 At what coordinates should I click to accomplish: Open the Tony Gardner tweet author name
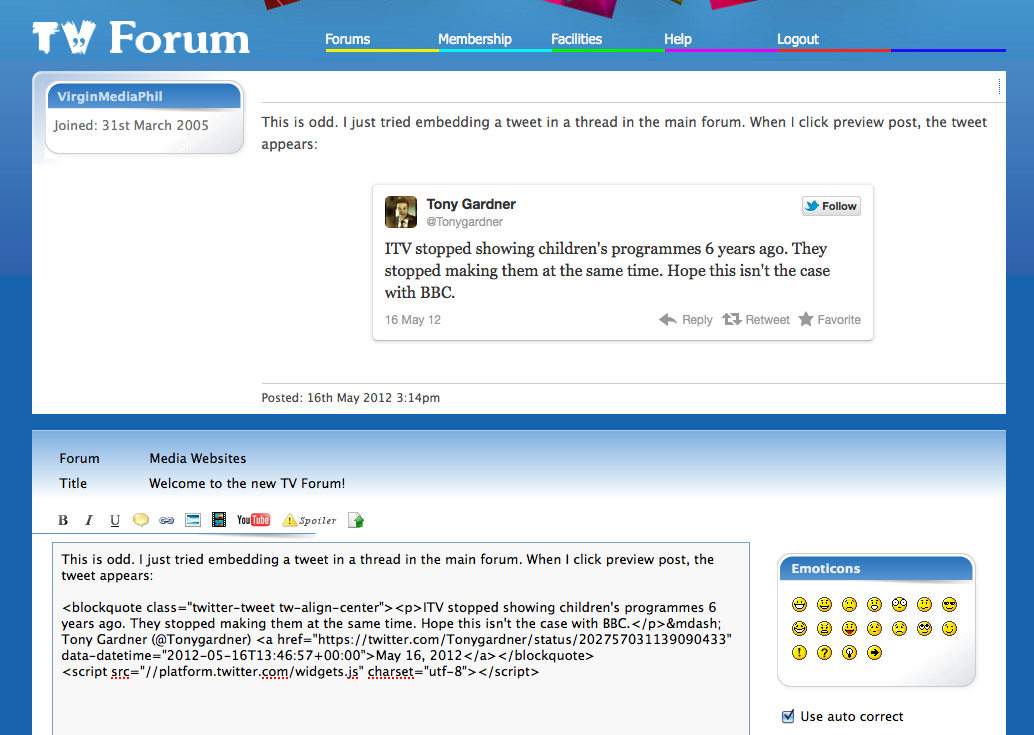tap(471, 204)
